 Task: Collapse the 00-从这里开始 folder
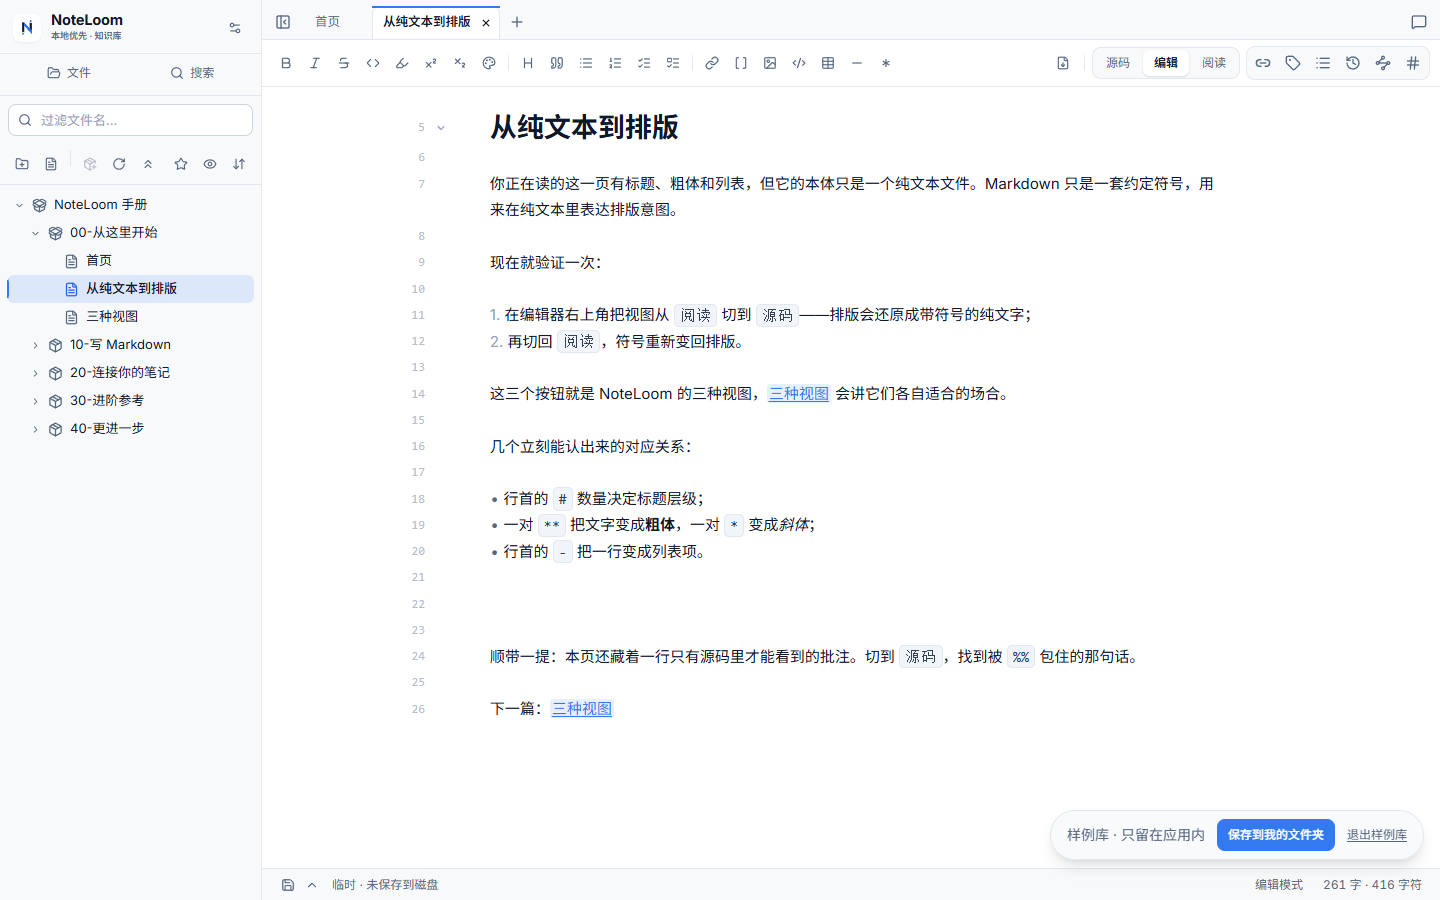pos(35,233)
